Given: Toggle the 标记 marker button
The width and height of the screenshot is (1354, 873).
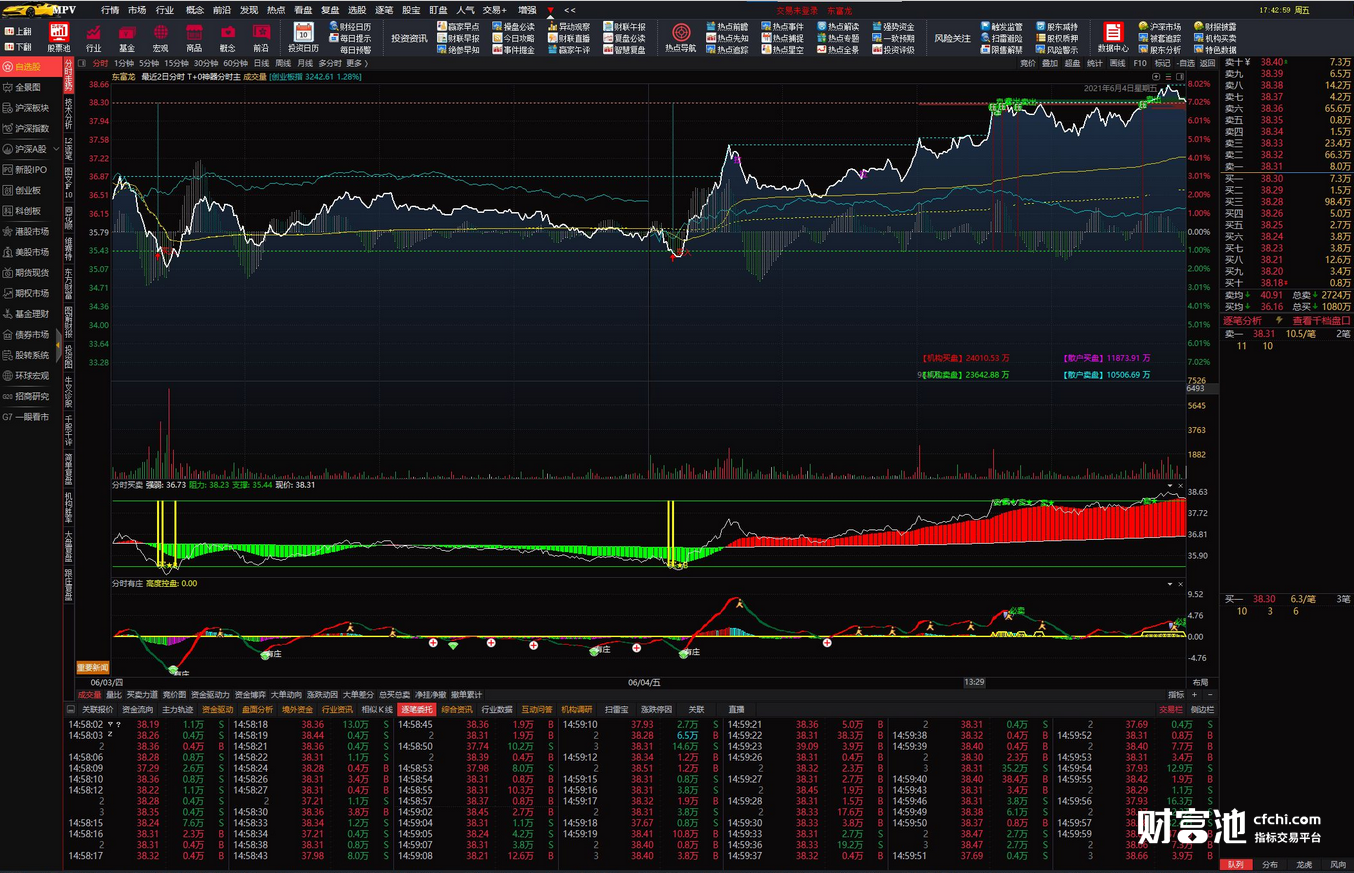Looking at the screenshot, I should tap(1162, 63).
